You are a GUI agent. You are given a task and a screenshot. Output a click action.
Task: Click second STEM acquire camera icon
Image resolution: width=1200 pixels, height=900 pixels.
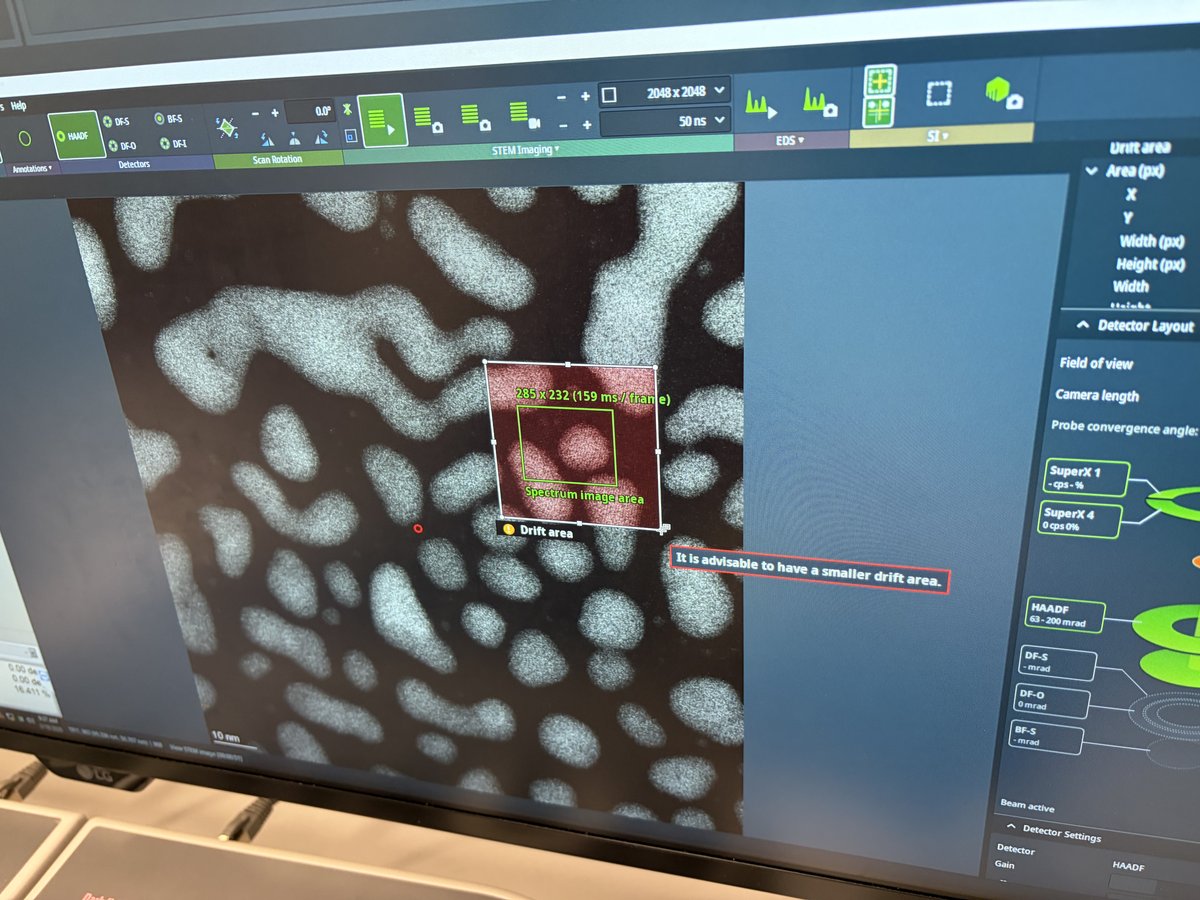coord(476,116)
